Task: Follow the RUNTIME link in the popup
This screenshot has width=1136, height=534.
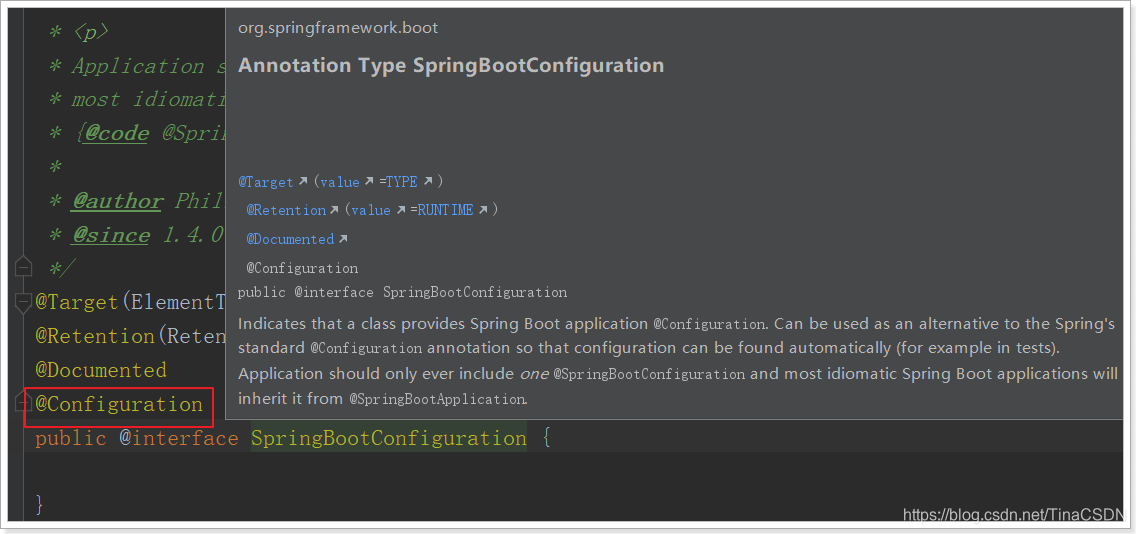Action: pyautogui.click(x=446, y=210)
